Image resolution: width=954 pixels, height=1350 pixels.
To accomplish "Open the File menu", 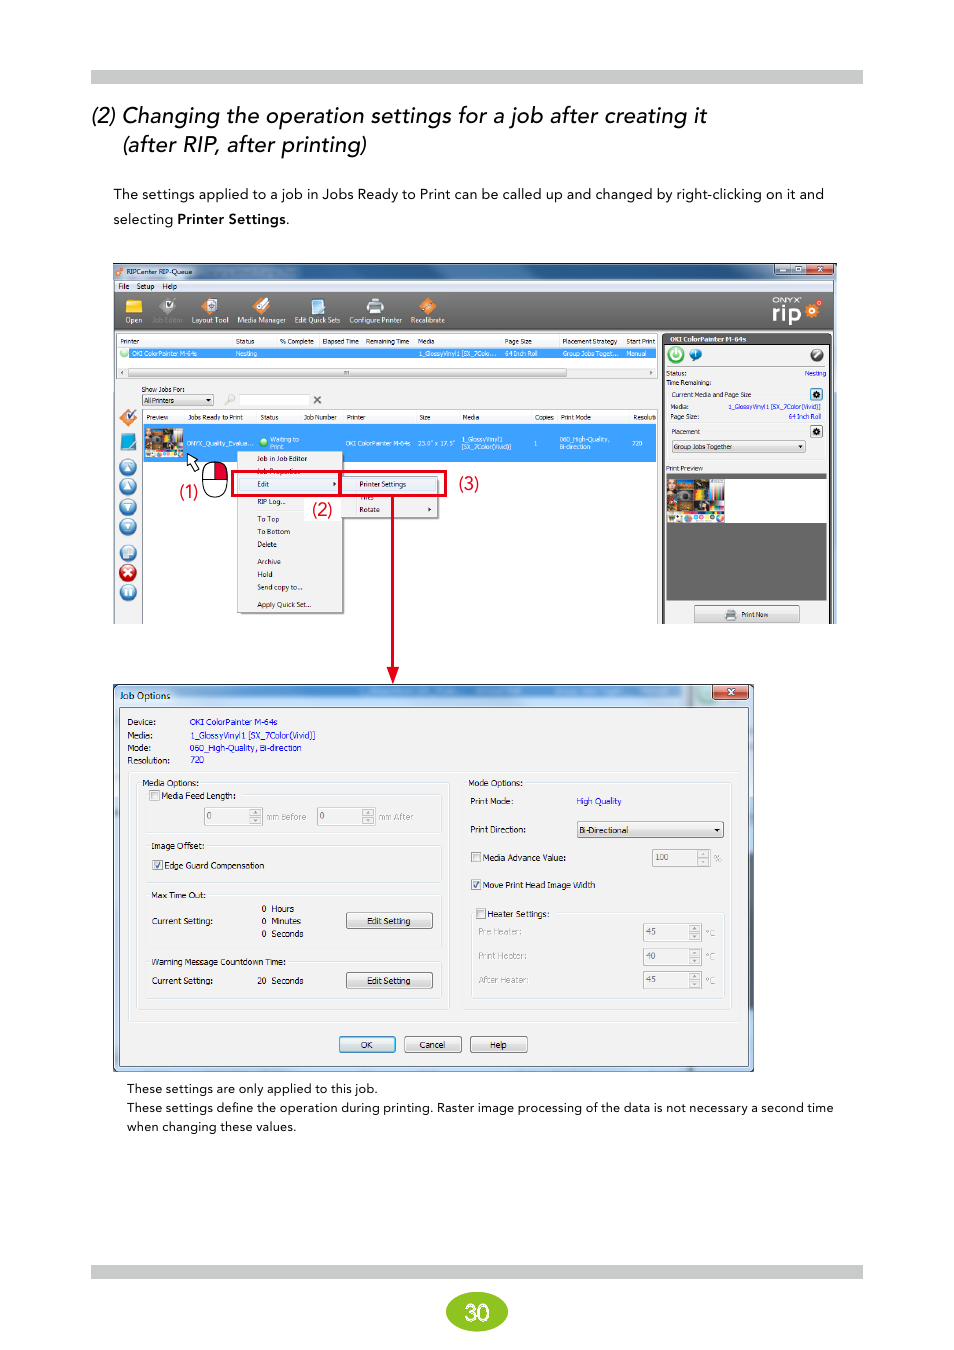I will [x=124, y=286].
